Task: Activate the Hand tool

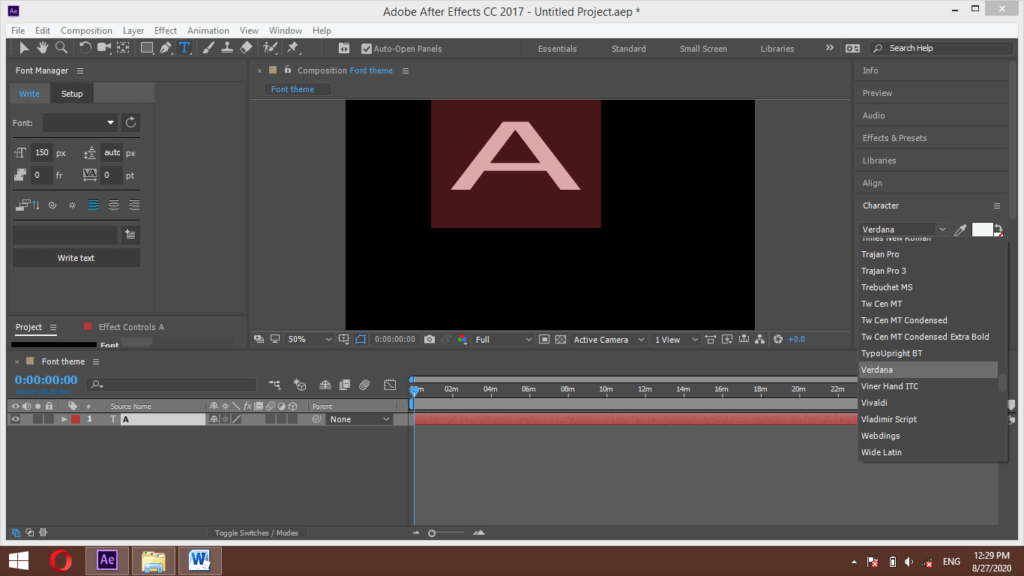Action: click(x=43, y=48)
